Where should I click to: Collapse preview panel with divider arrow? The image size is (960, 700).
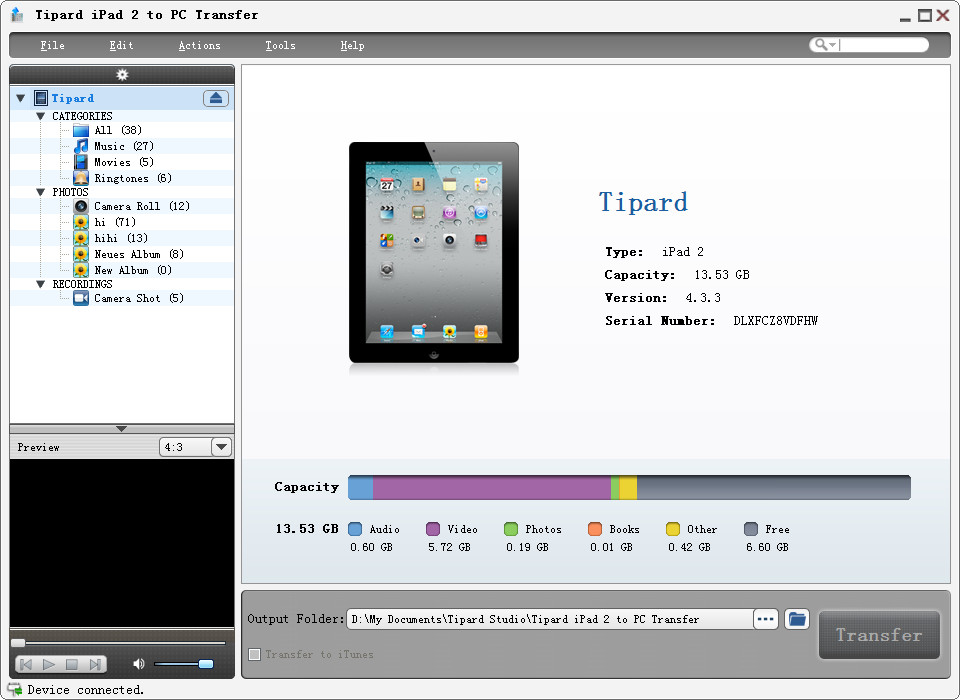(121, 429)
